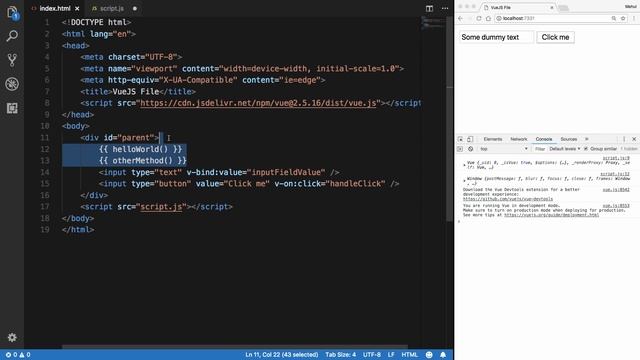Open the Default levels dropdown
This screenshot has width=640, height=360.
coord(564,149)
